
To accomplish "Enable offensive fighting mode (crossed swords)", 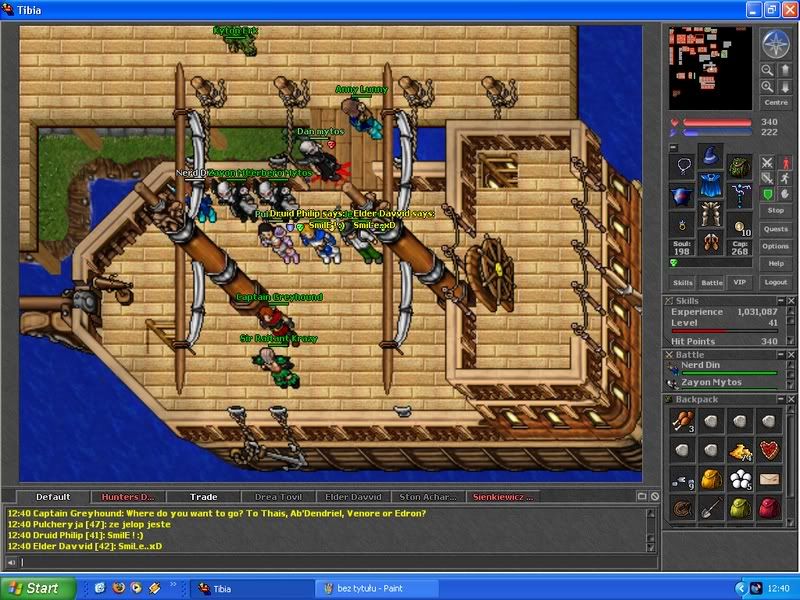I will (x=767, y=163).
